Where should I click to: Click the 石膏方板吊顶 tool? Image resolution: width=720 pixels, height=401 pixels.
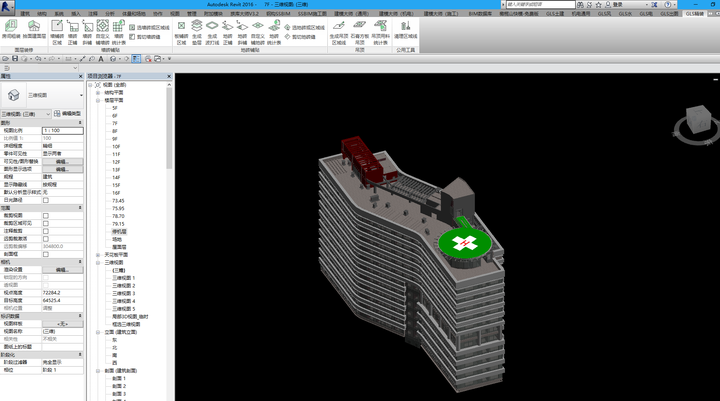pyautogui.click(x=360, y=32)
